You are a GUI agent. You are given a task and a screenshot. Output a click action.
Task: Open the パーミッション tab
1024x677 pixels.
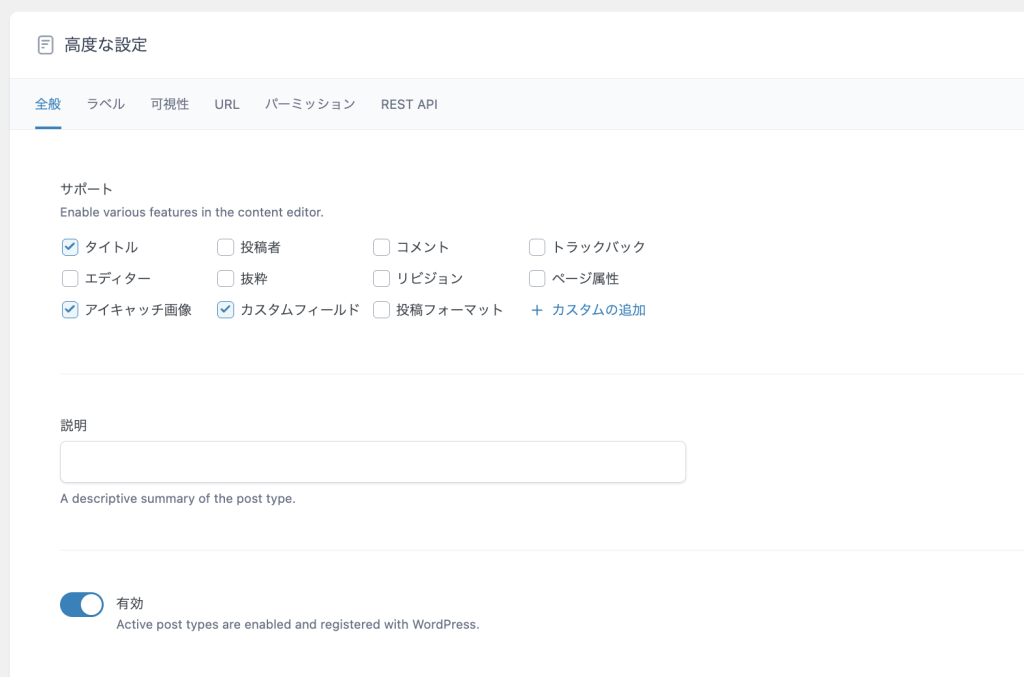[x=310, y=104]
